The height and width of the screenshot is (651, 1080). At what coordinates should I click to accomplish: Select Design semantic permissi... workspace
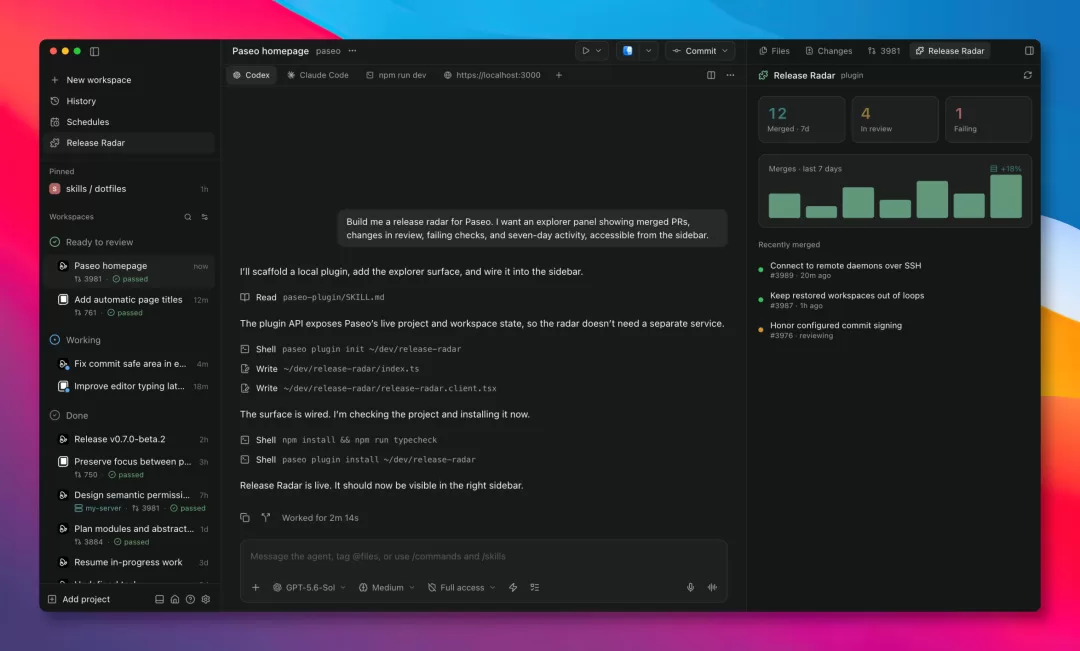130,501
